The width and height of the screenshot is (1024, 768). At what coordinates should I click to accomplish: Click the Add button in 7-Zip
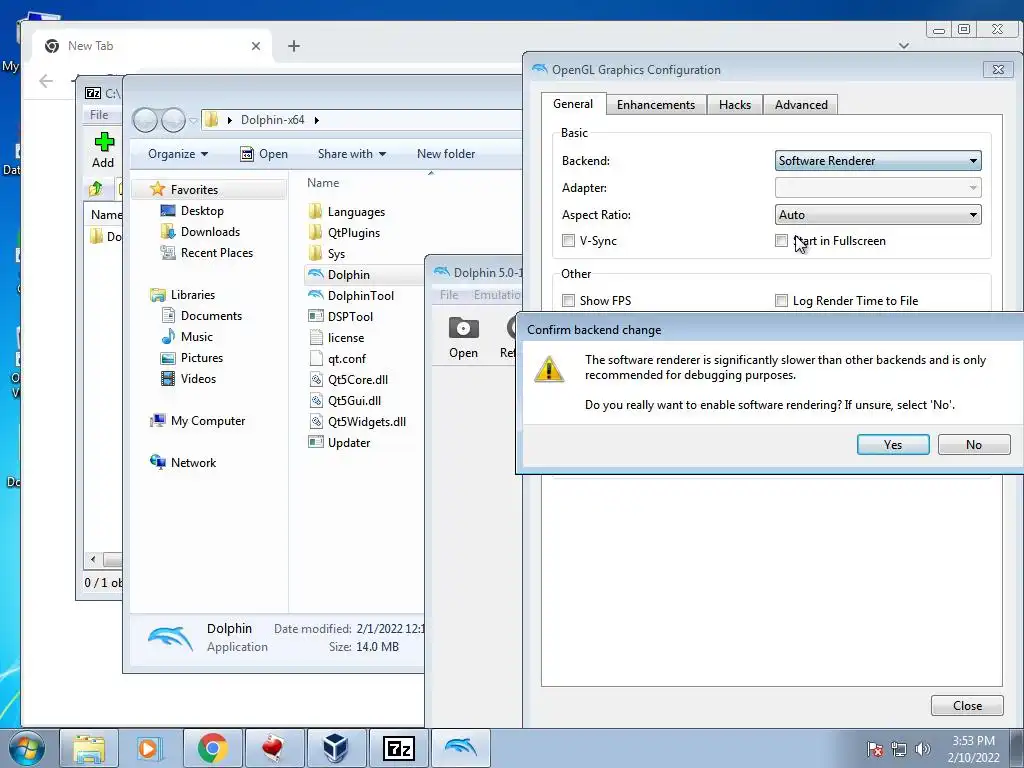(103, 150)
